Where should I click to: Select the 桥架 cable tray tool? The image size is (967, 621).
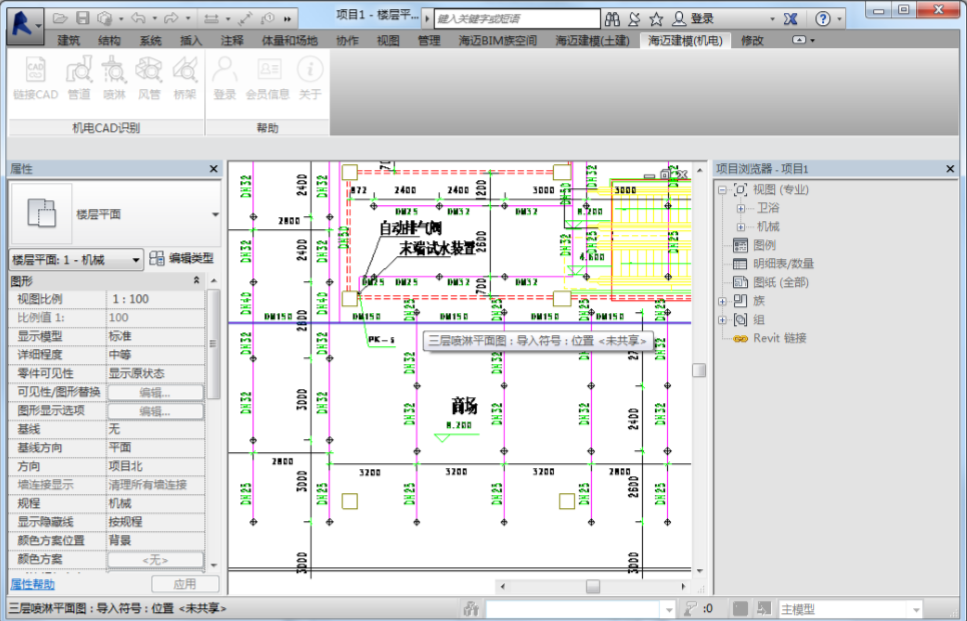(184, 78)
